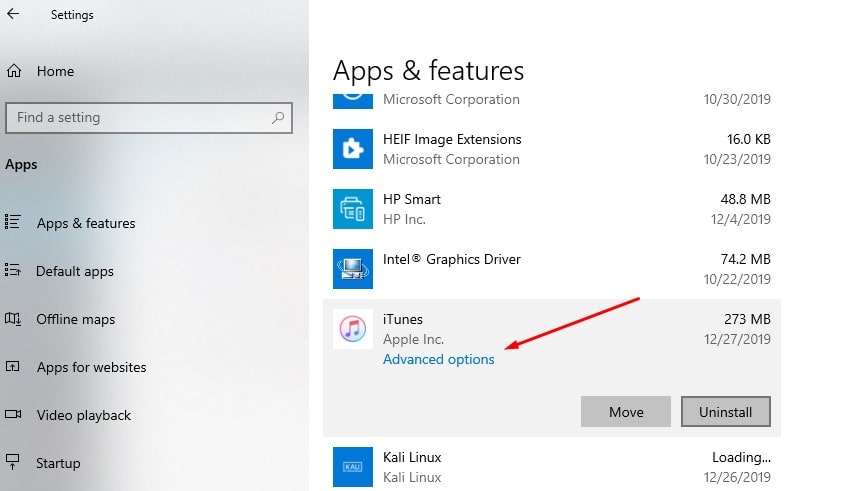Select the Offline maps sidebar icon

13,319
